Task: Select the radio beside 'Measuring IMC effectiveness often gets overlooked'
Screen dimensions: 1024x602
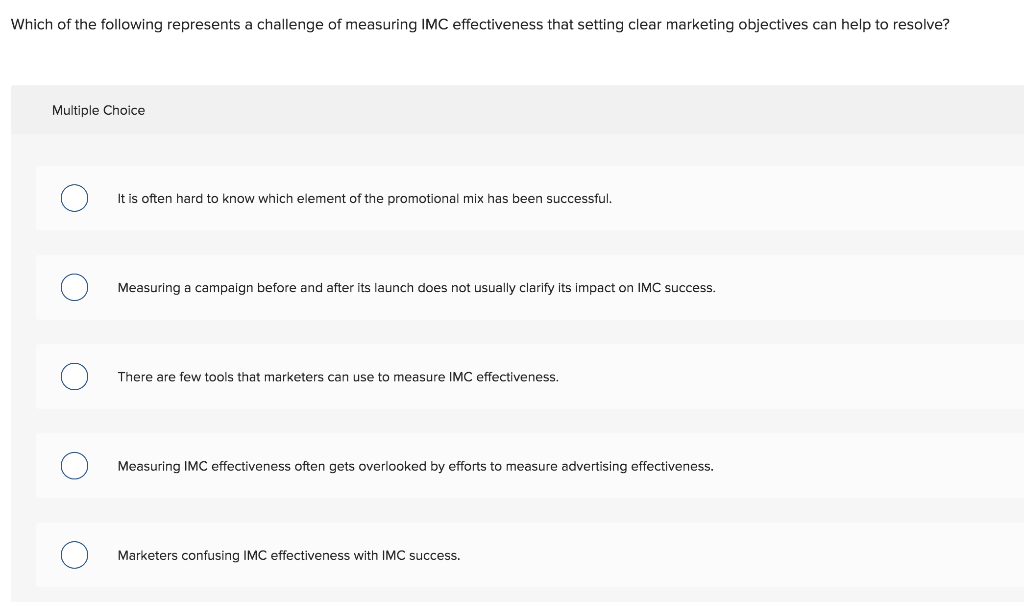Action: (x=74, y=466)
